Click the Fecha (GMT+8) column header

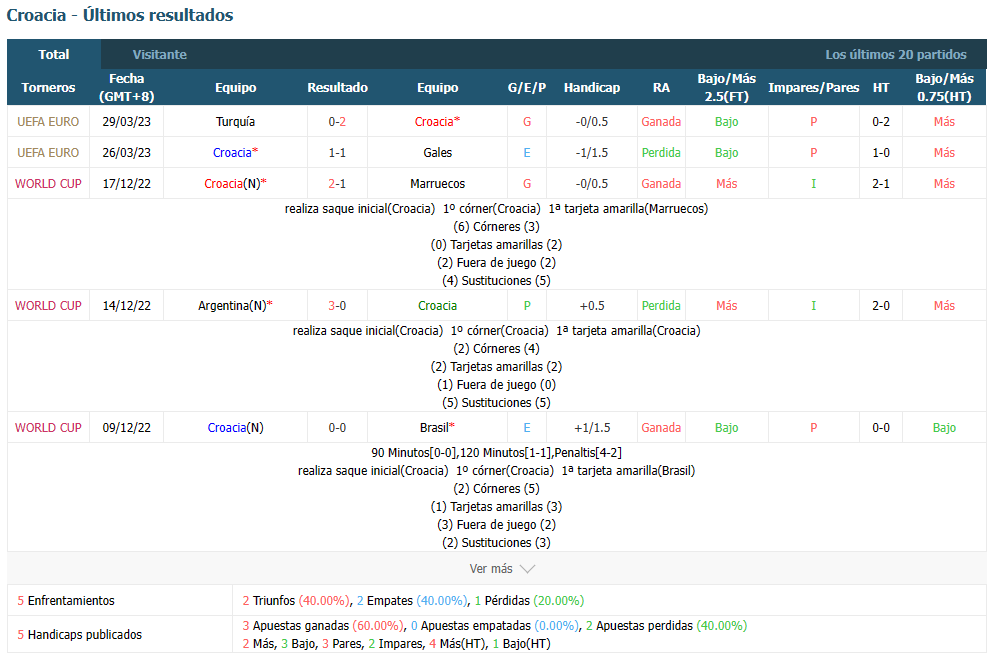point(127,88)
